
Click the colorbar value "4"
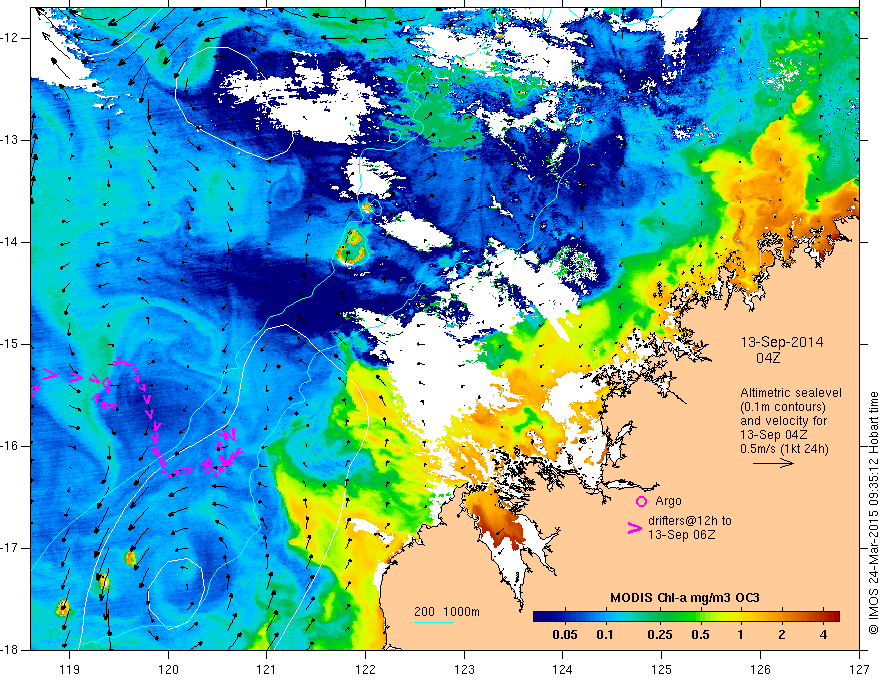point(823,635)
